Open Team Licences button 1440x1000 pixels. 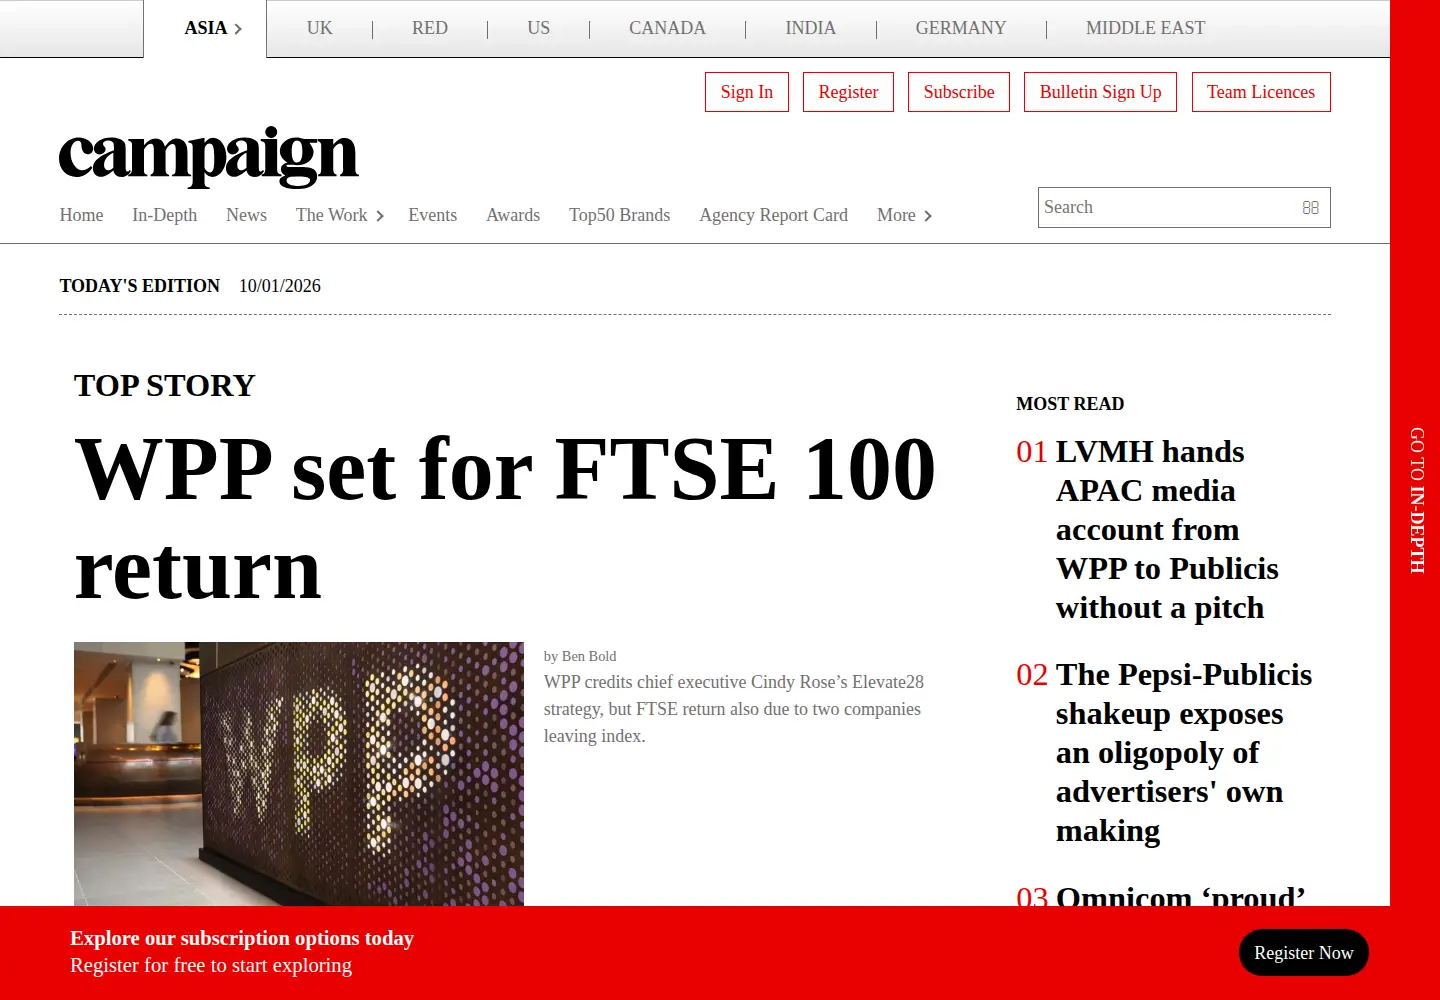(x=1261, y=92)
